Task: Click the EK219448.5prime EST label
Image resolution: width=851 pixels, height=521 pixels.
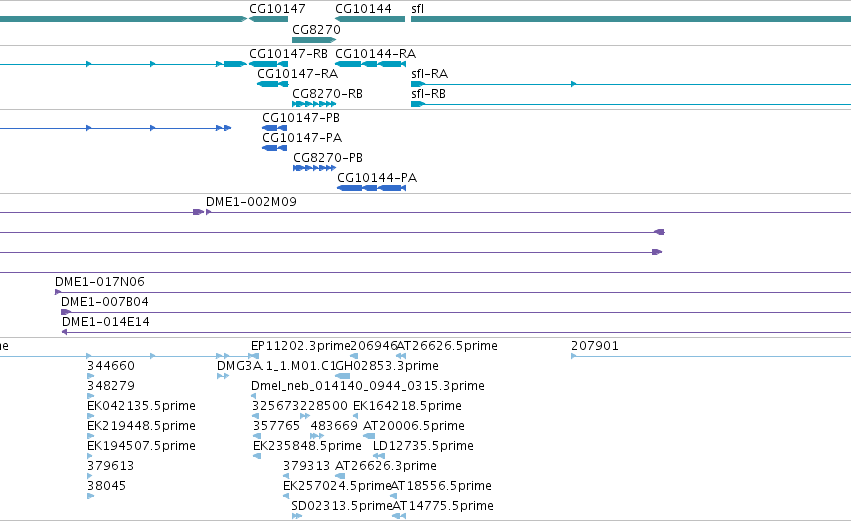Action: 141,426
